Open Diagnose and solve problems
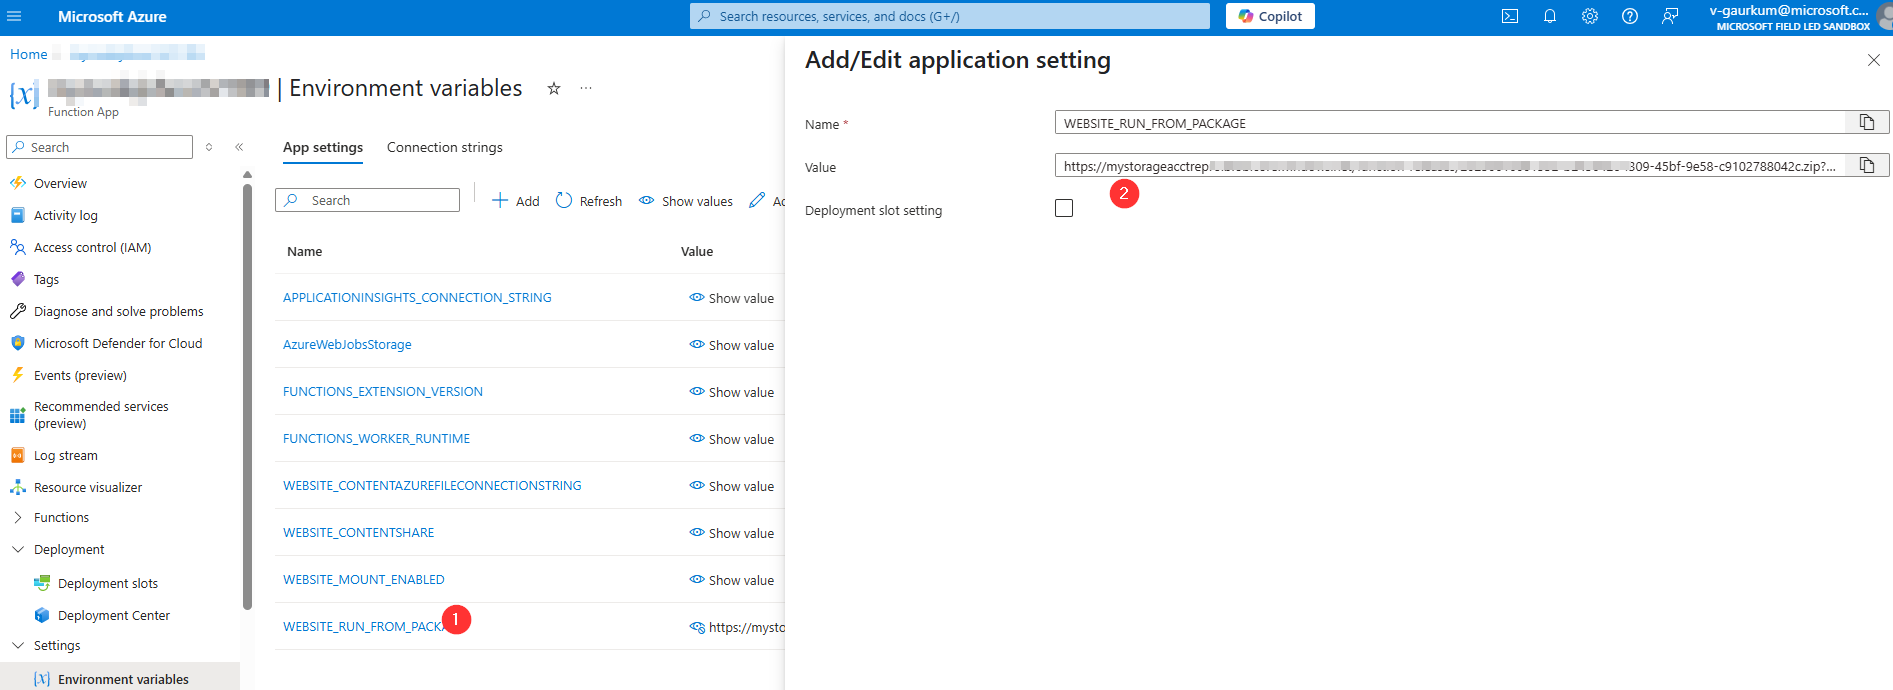The height and width of the screenshot is (690, 1893). click(120, 311)
